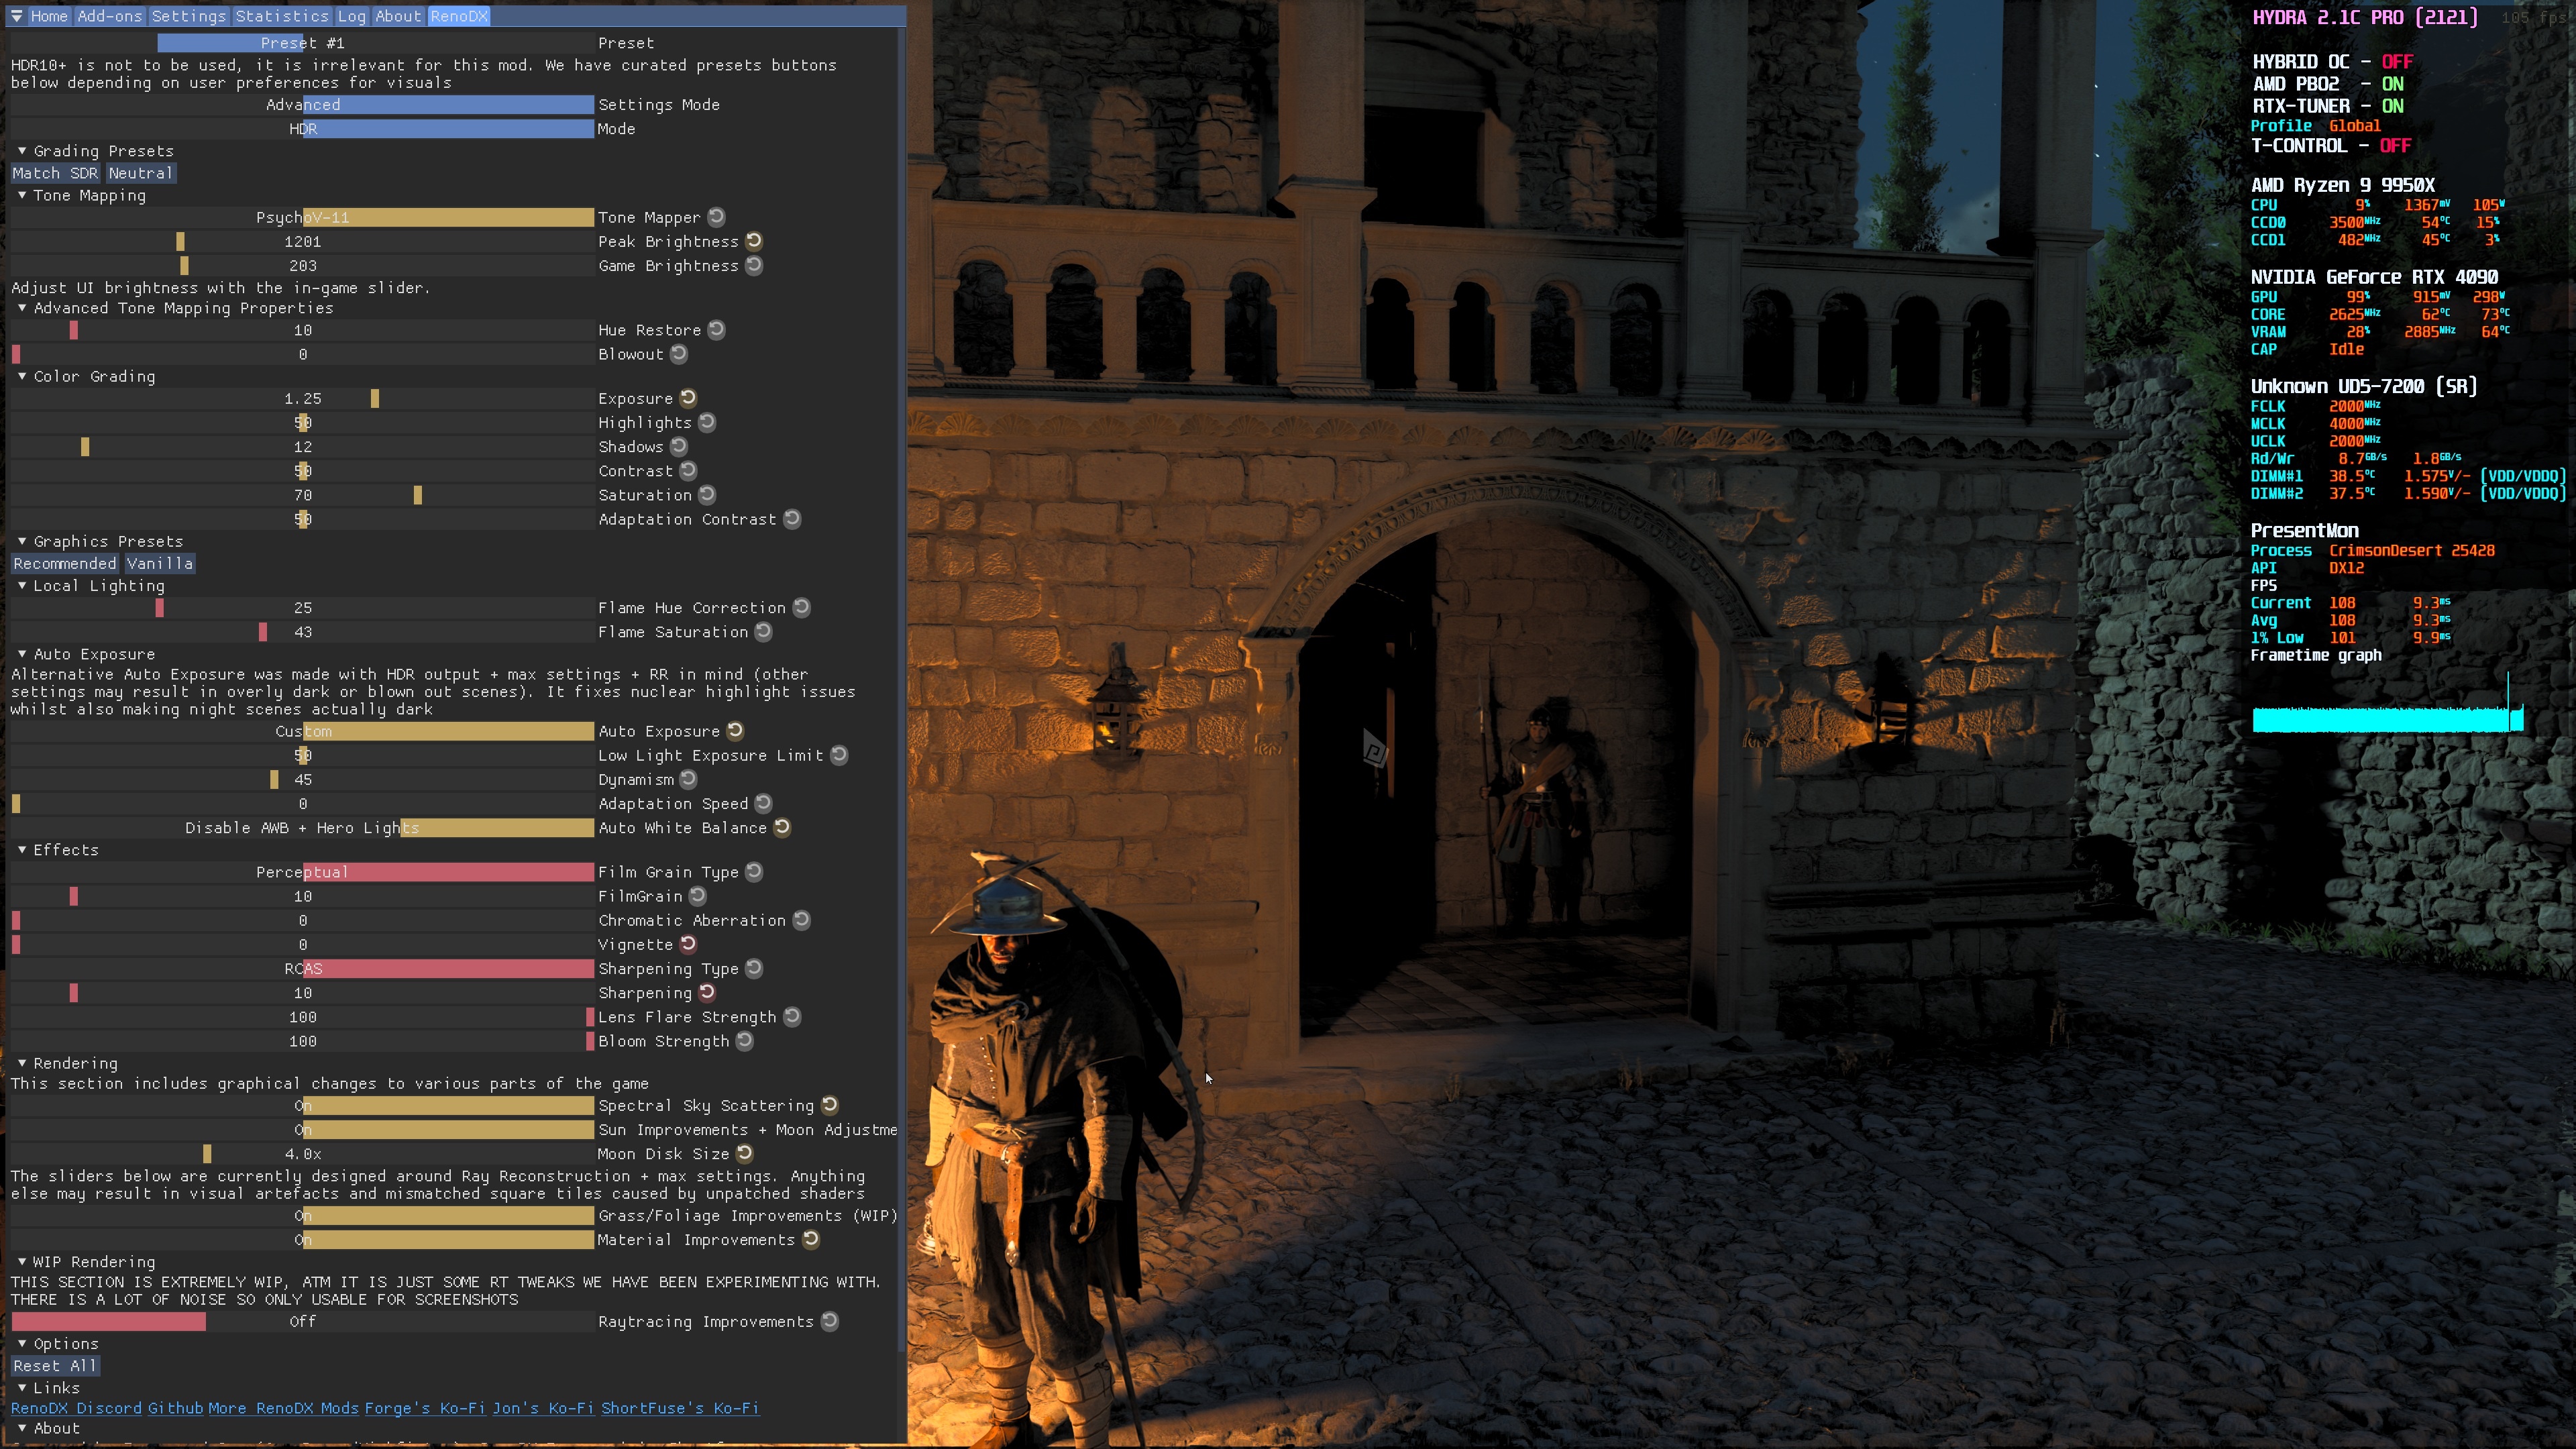Reset the Hue Restore value
This screenshot has width=2576, height=1449.
[716, 330]
